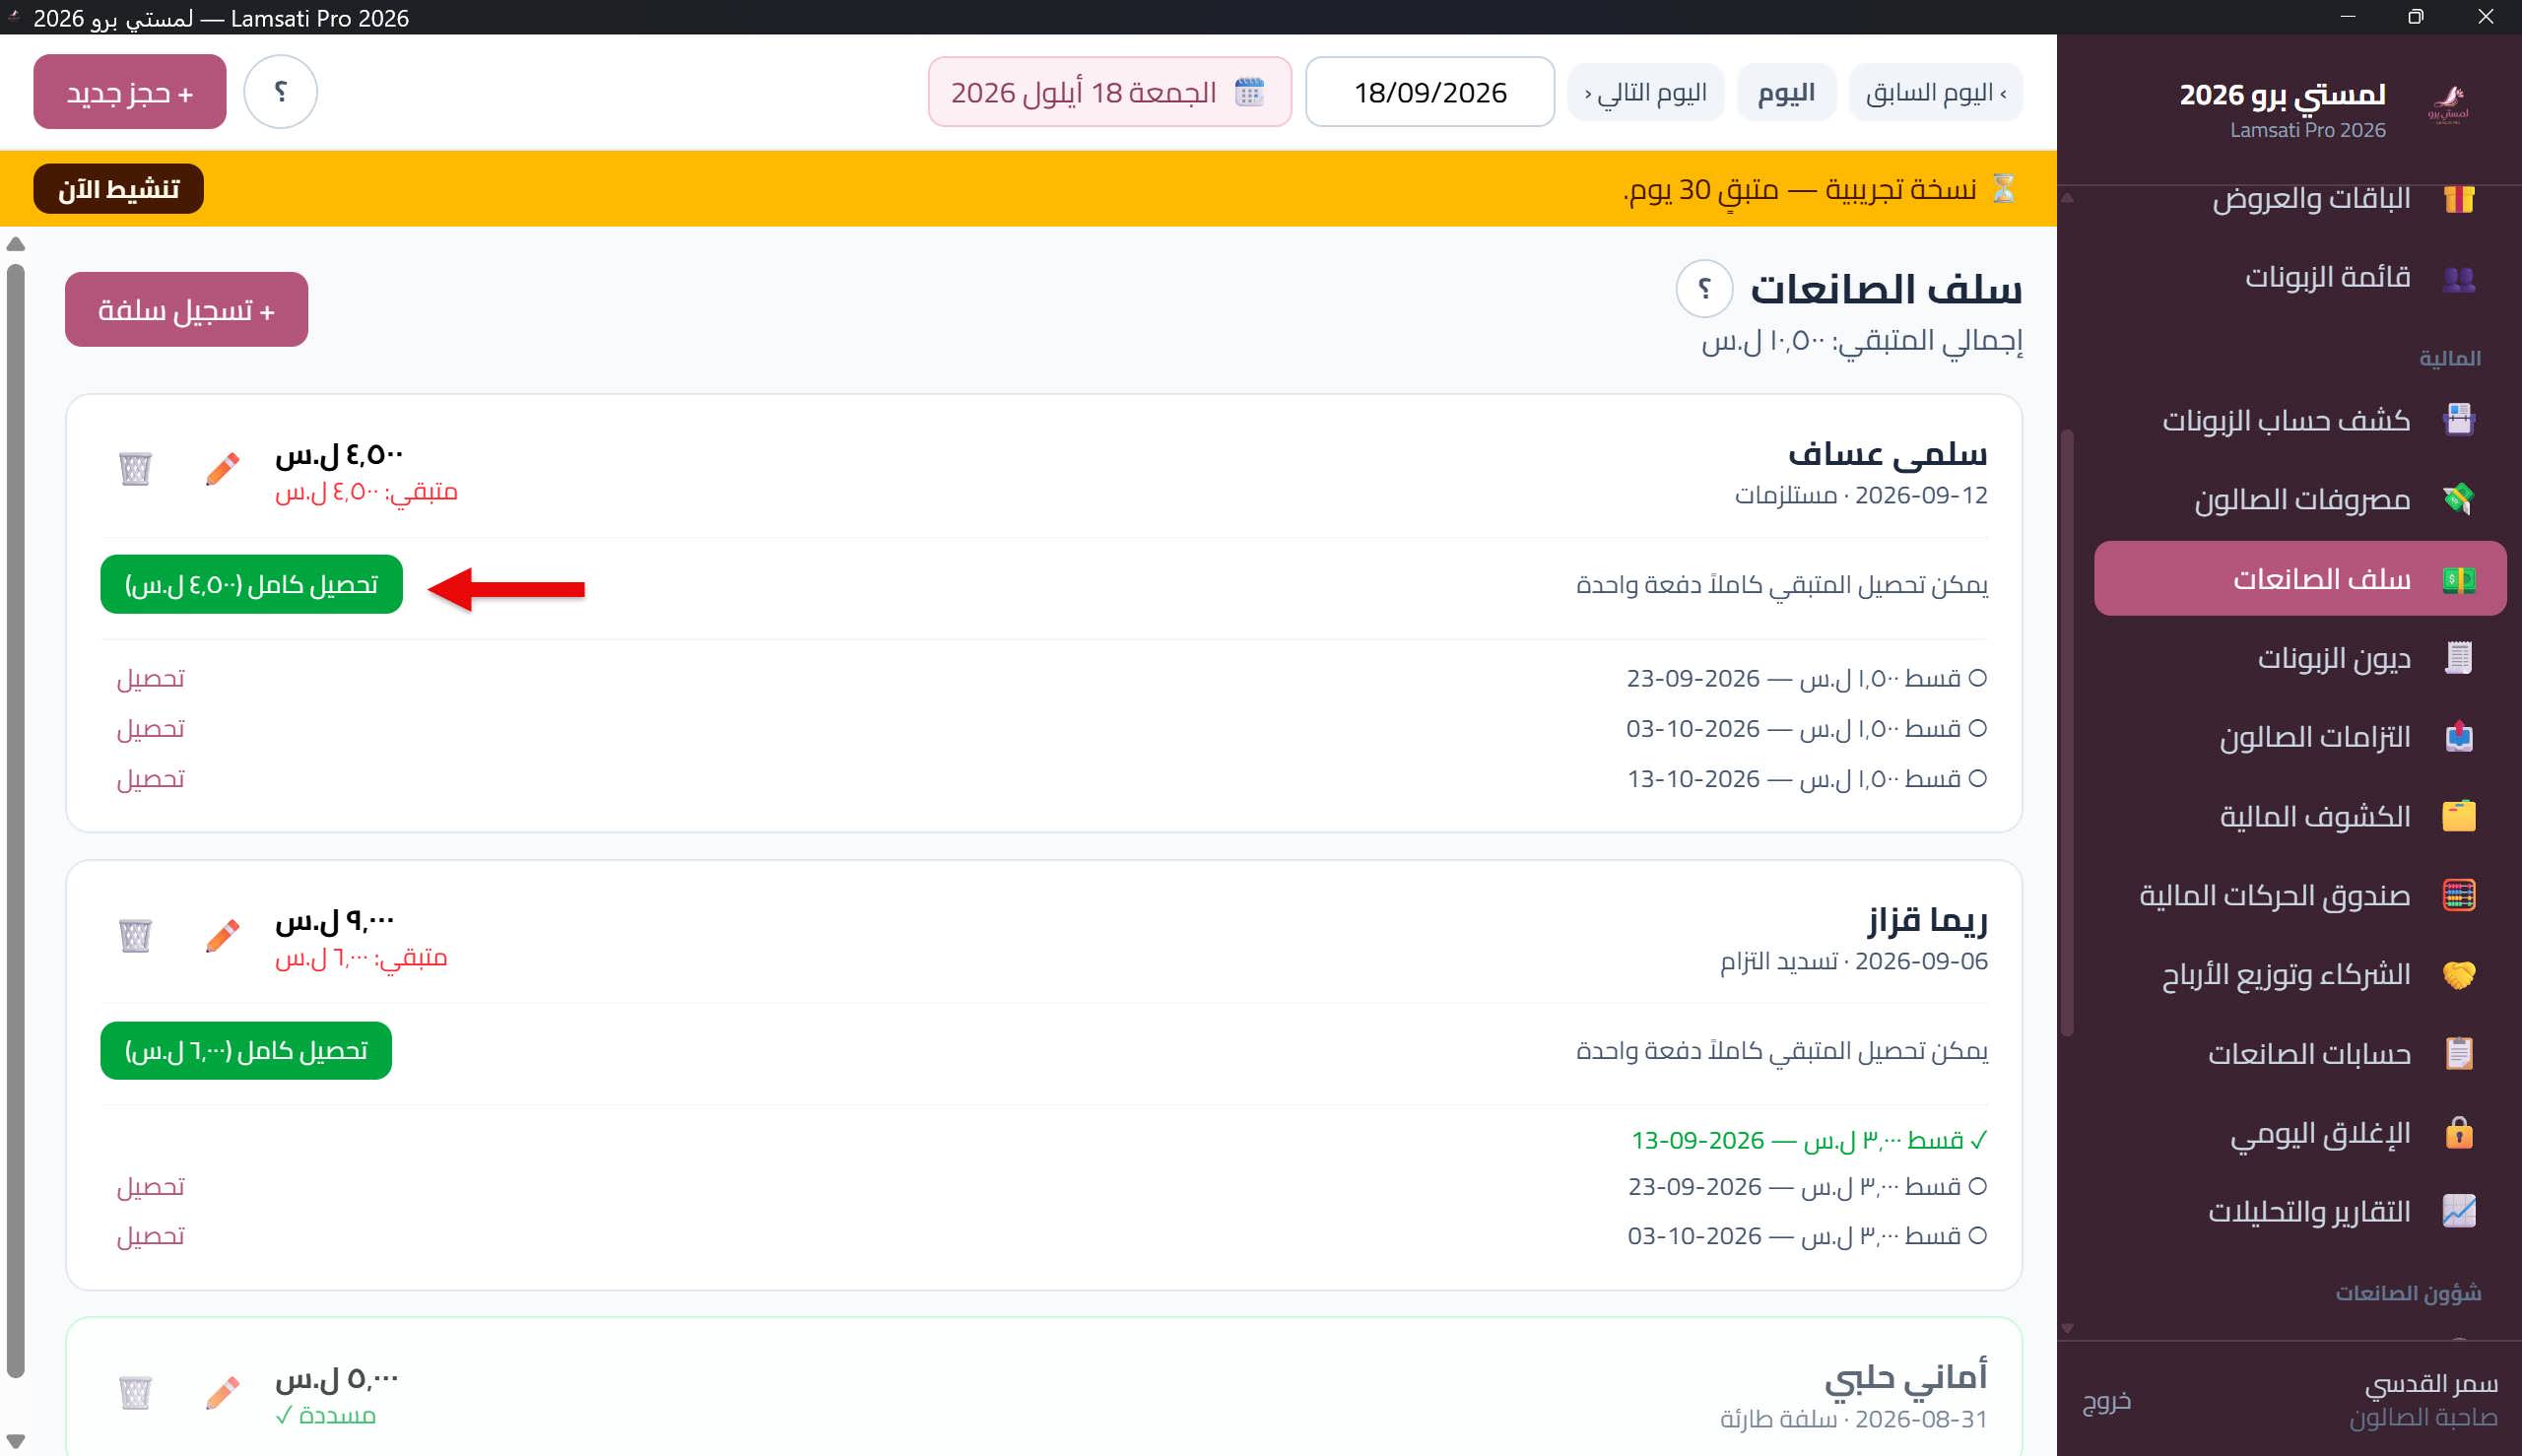
Task: Collect ريما قزاز installment dated 23-09-2026
Action: click(151, 1187)
